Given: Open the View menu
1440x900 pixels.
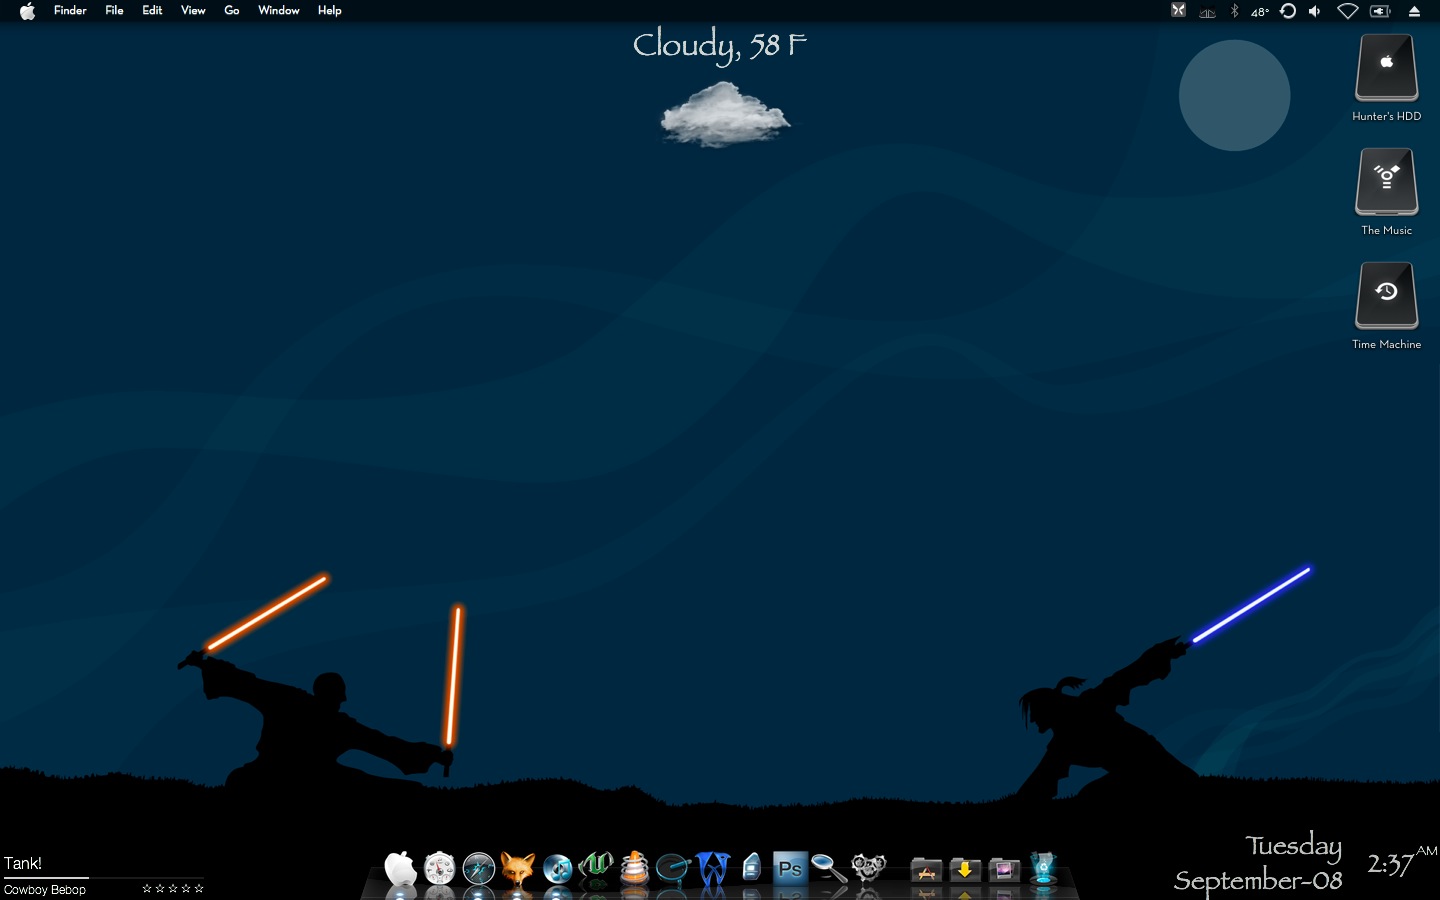Looking at the screenshot, I should (193, 11).
